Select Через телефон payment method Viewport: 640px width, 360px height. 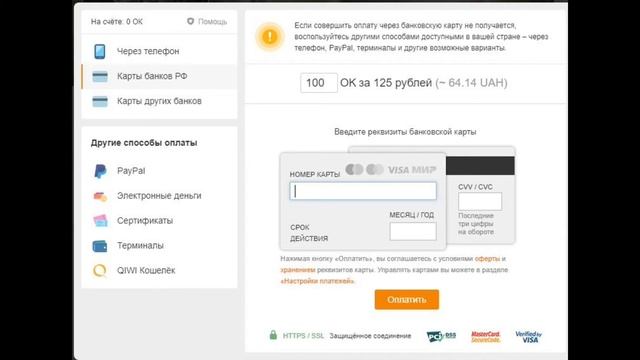click(x=159, y=51)
